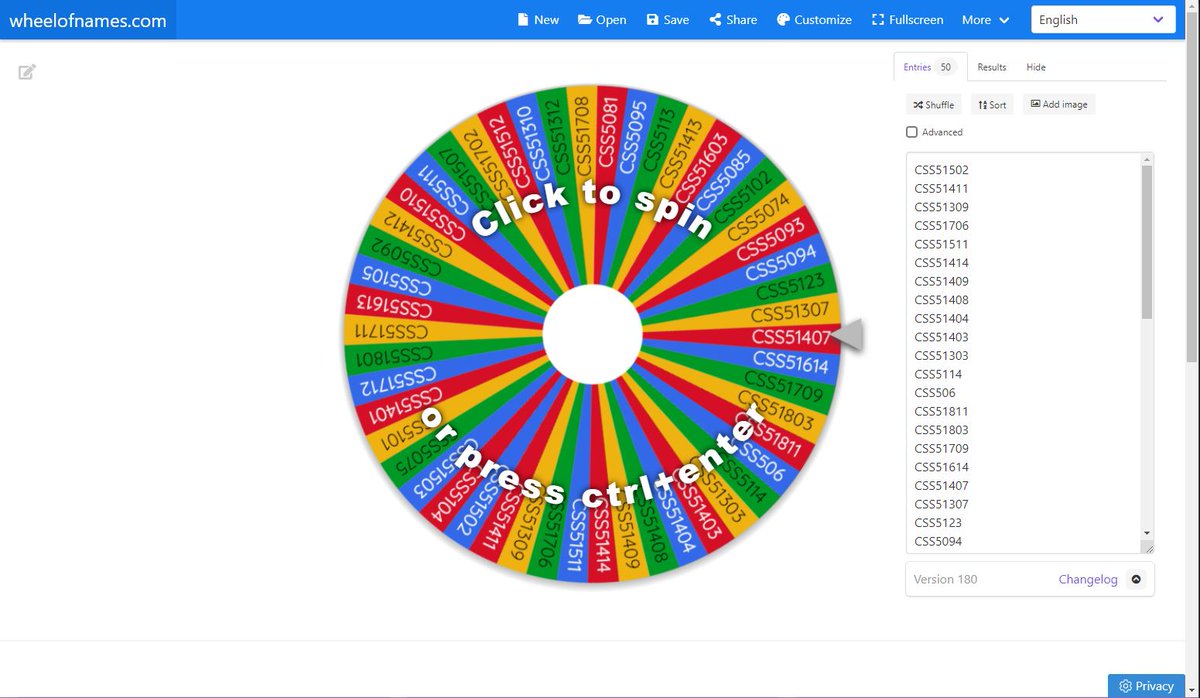Click the Version 180 text
Screen dimensions: 1200x698
pos(945,579)
